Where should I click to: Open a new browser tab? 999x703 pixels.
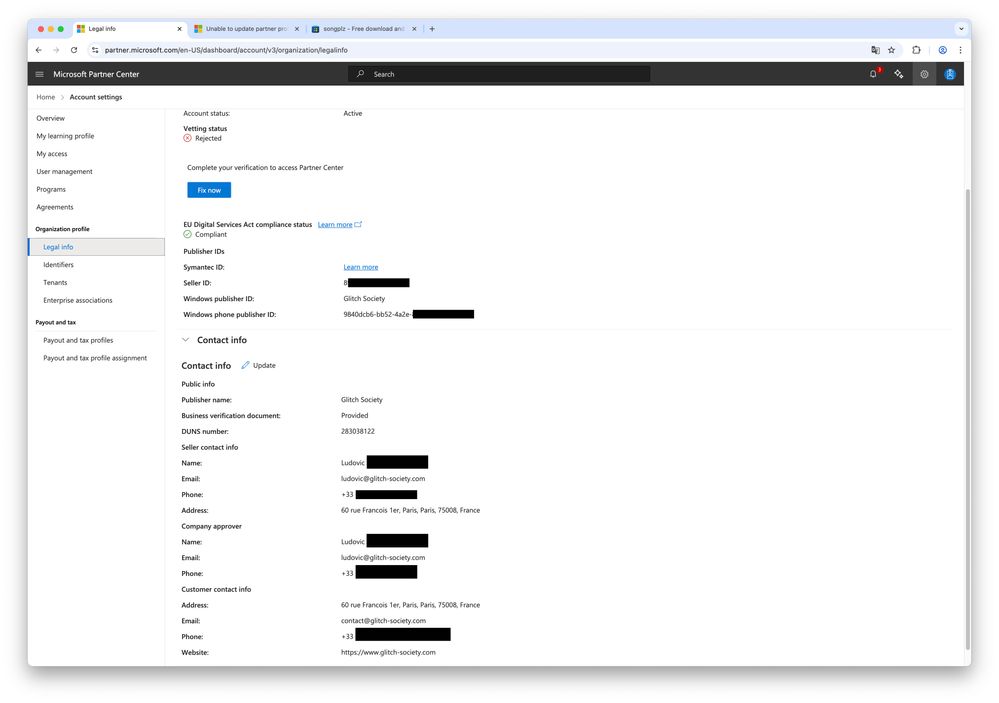[432, 29]
